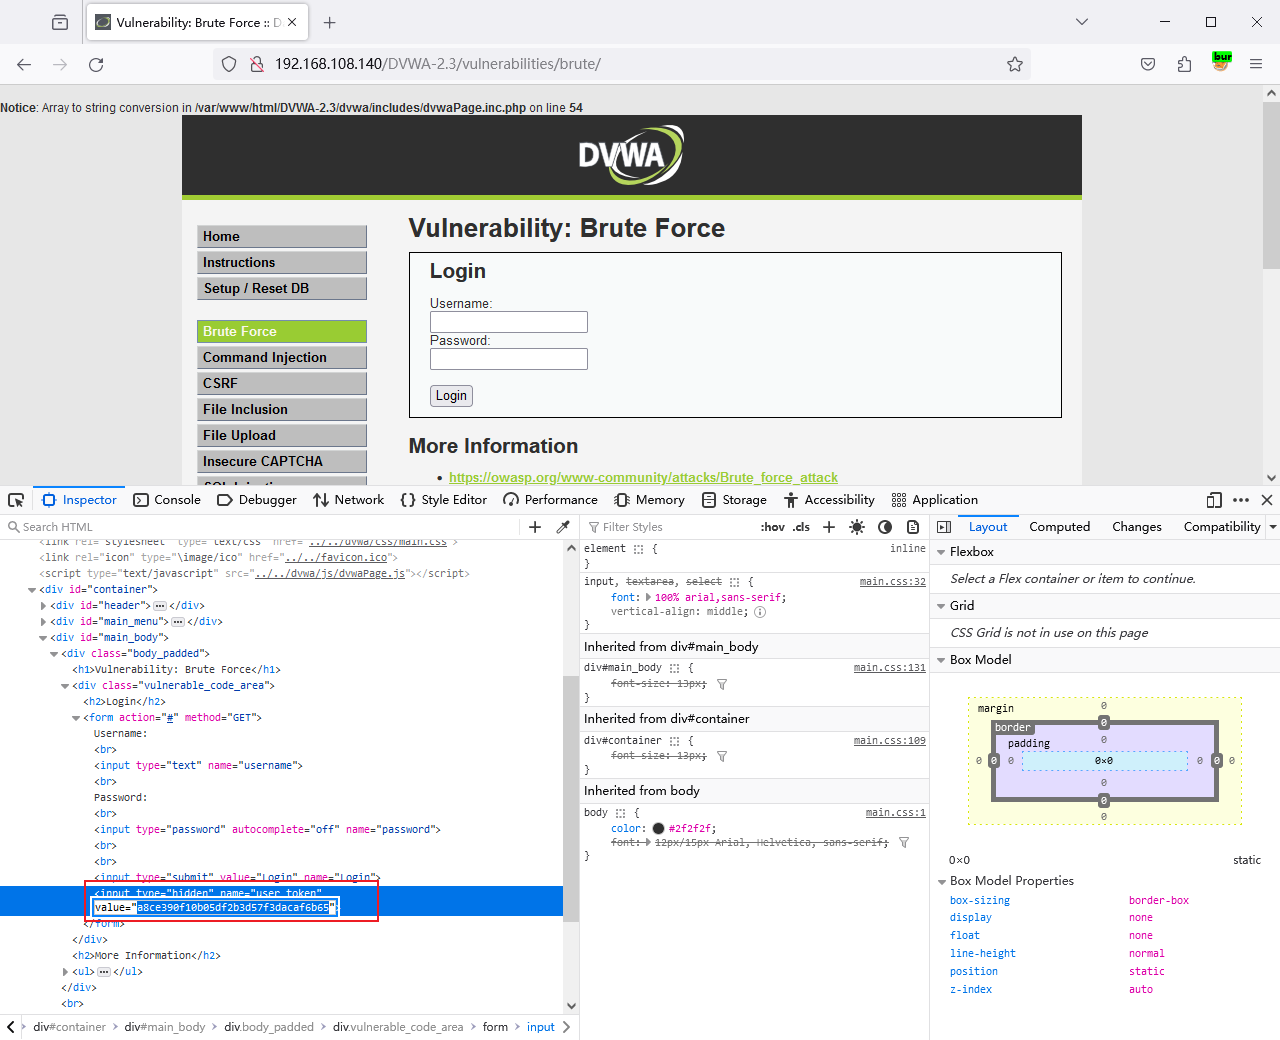The image size is (1280, 1040).
Task: Open the Firefox View icon
Action: pos(60,22)
